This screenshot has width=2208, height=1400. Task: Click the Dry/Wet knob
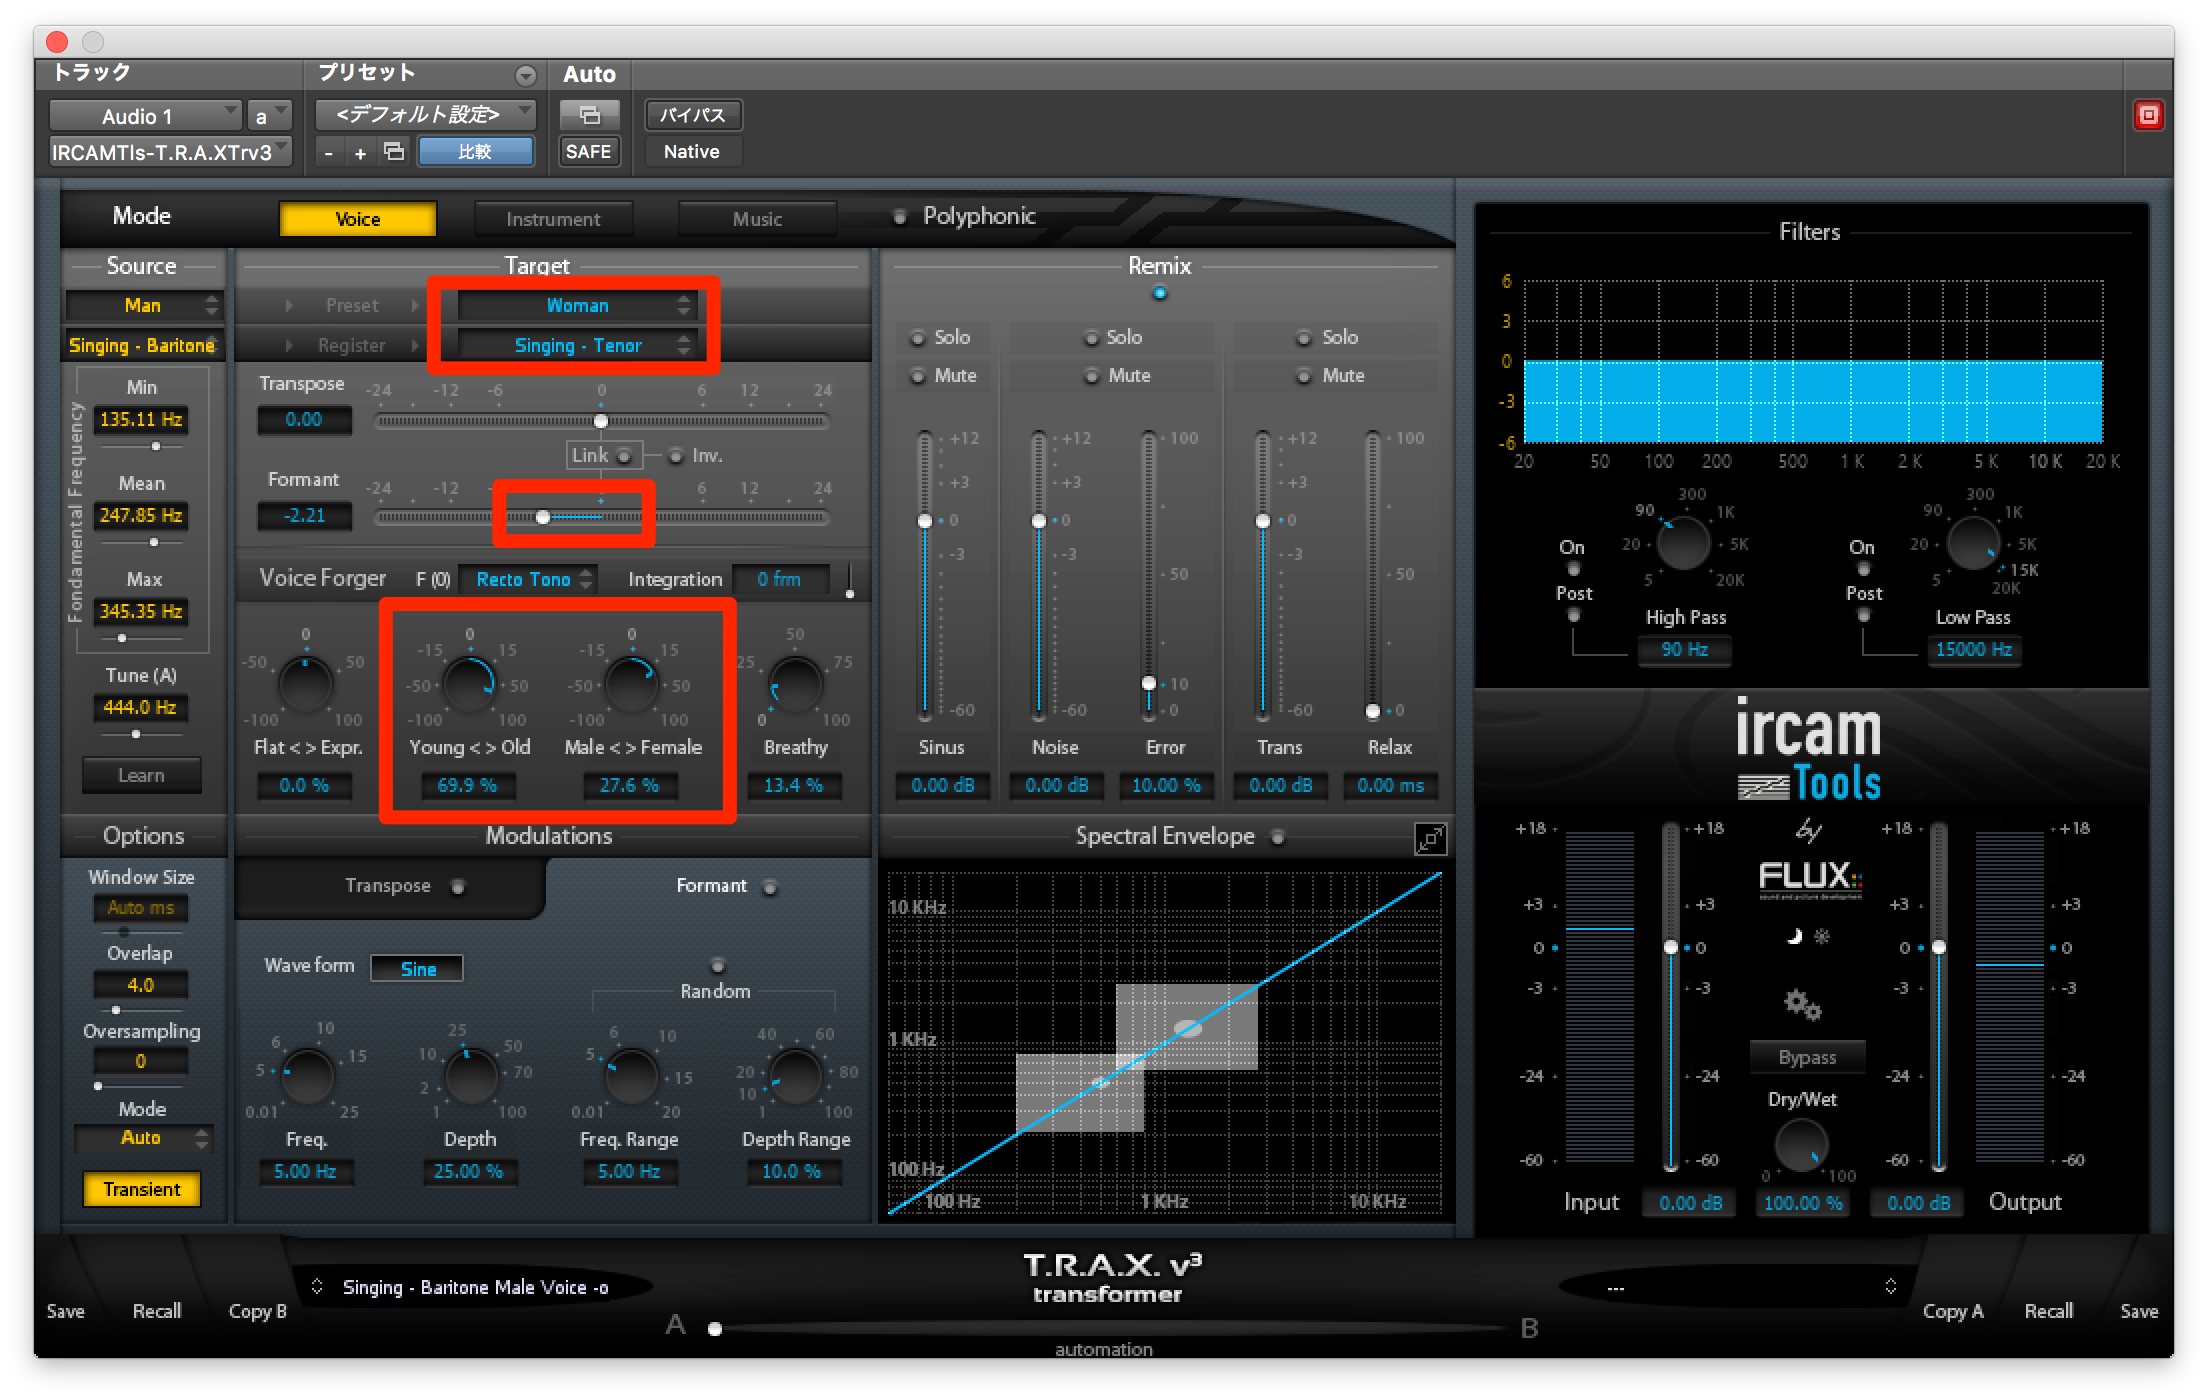1802,1145
